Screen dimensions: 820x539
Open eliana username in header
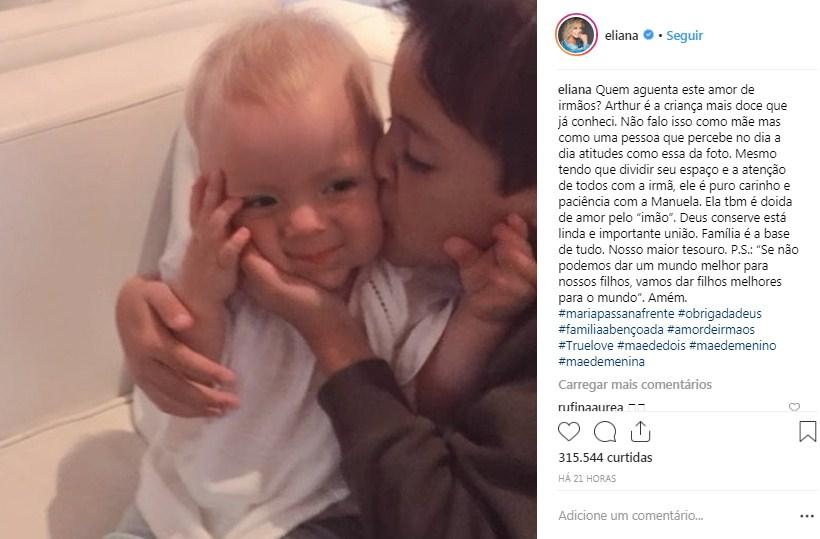(621, 36)
